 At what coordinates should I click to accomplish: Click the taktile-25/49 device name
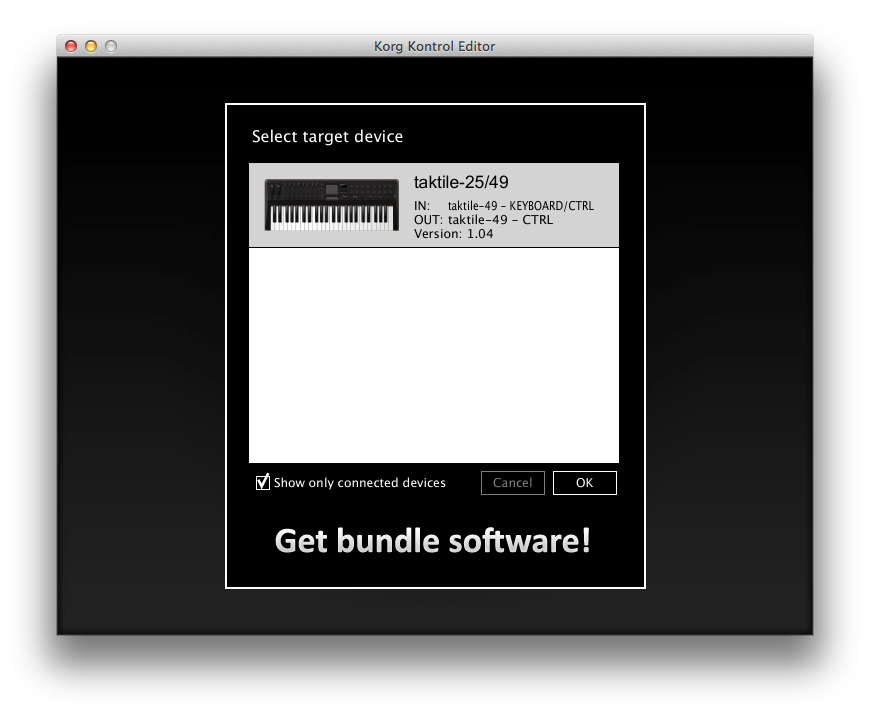(461, 182)
